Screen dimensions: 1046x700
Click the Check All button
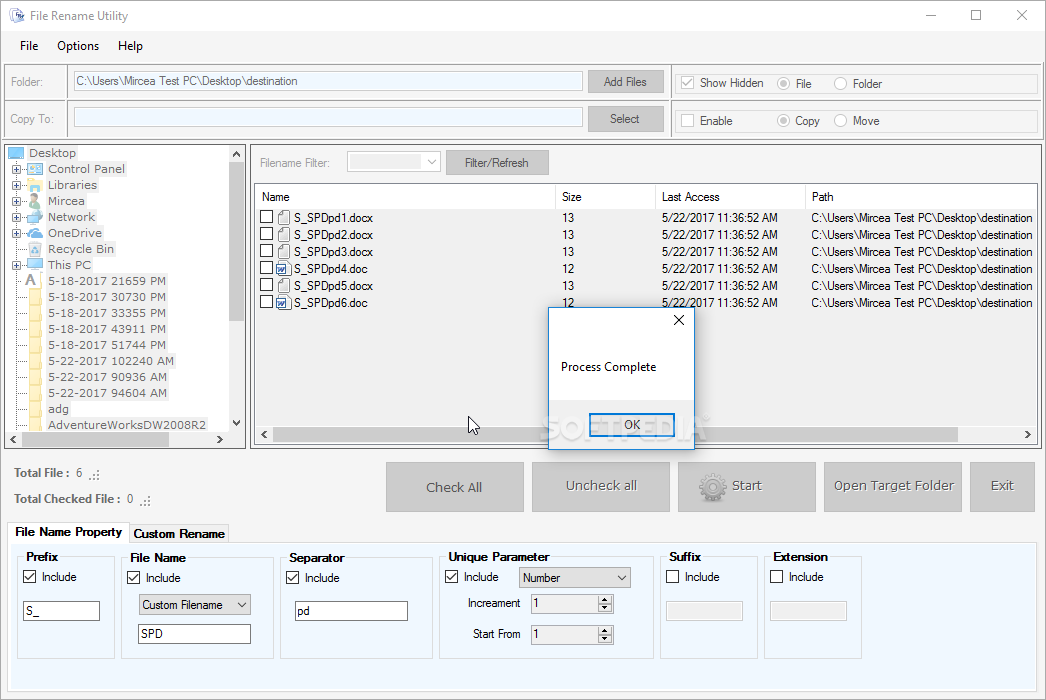pos(454,487)
